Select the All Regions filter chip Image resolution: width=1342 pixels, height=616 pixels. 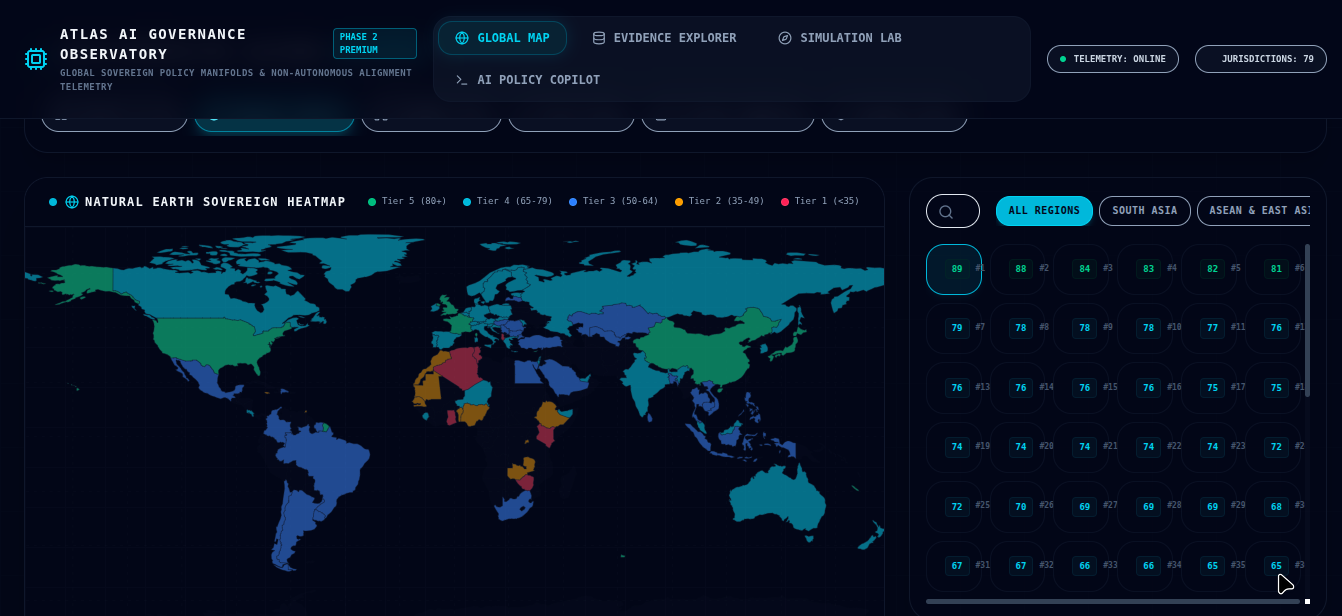point(1044,211)
